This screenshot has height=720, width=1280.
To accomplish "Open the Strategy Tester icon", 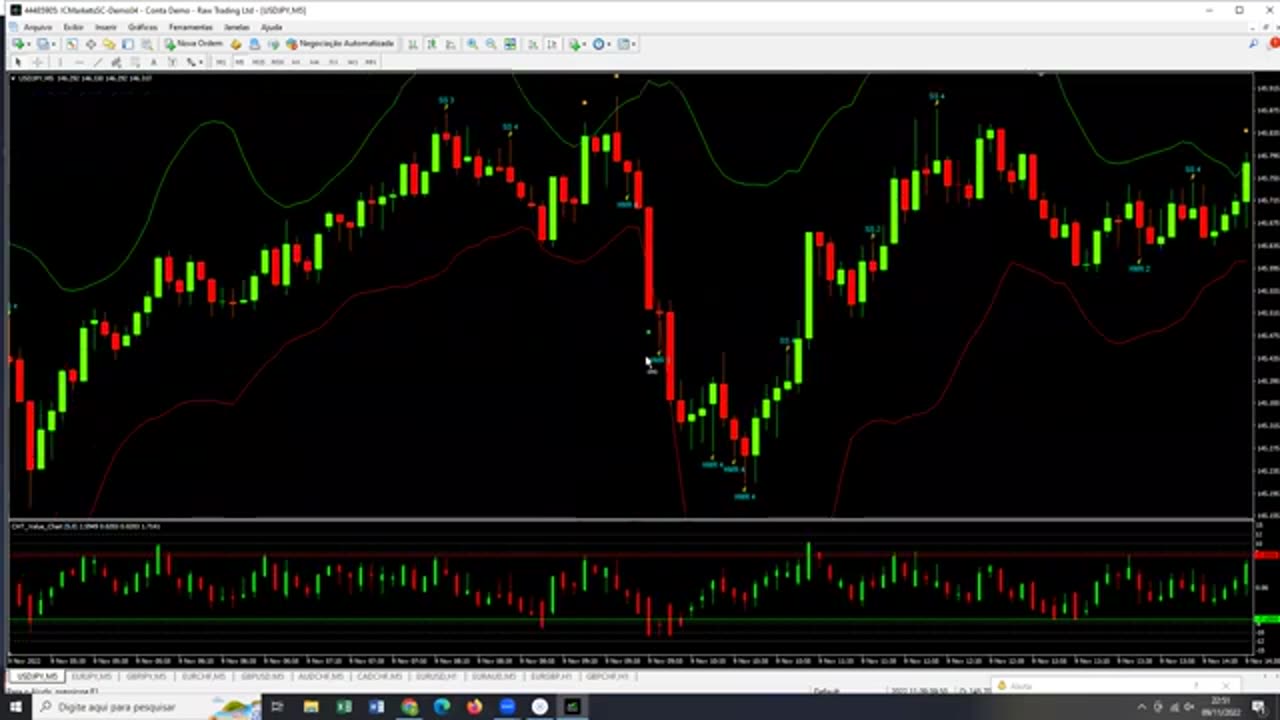I will click(146, 44).
